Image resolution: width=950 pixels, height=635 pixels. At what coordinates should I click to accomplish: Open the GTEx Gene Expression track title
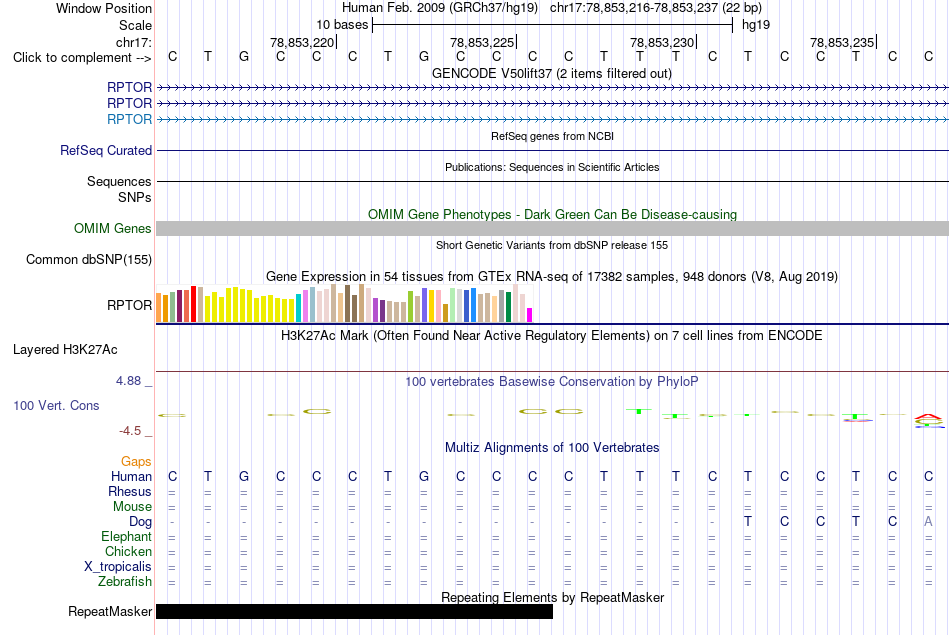[552, 276]
